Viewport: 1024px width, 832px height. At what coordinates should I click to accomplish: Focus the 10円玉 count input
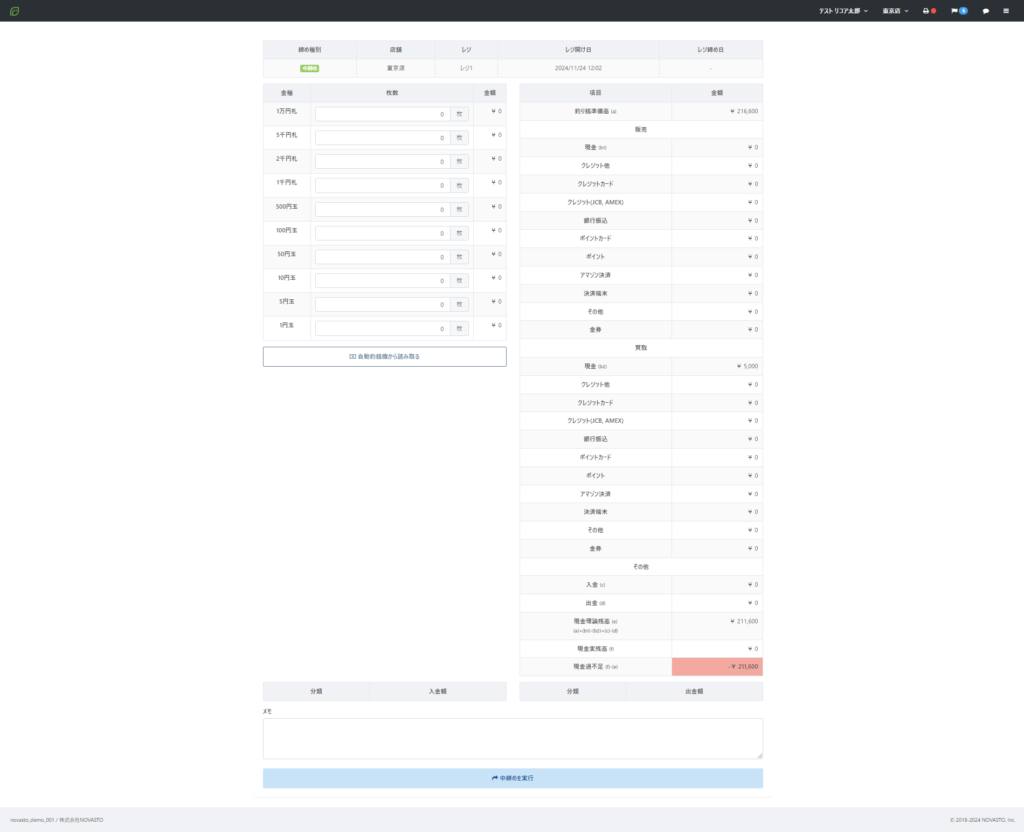[383, 281]
